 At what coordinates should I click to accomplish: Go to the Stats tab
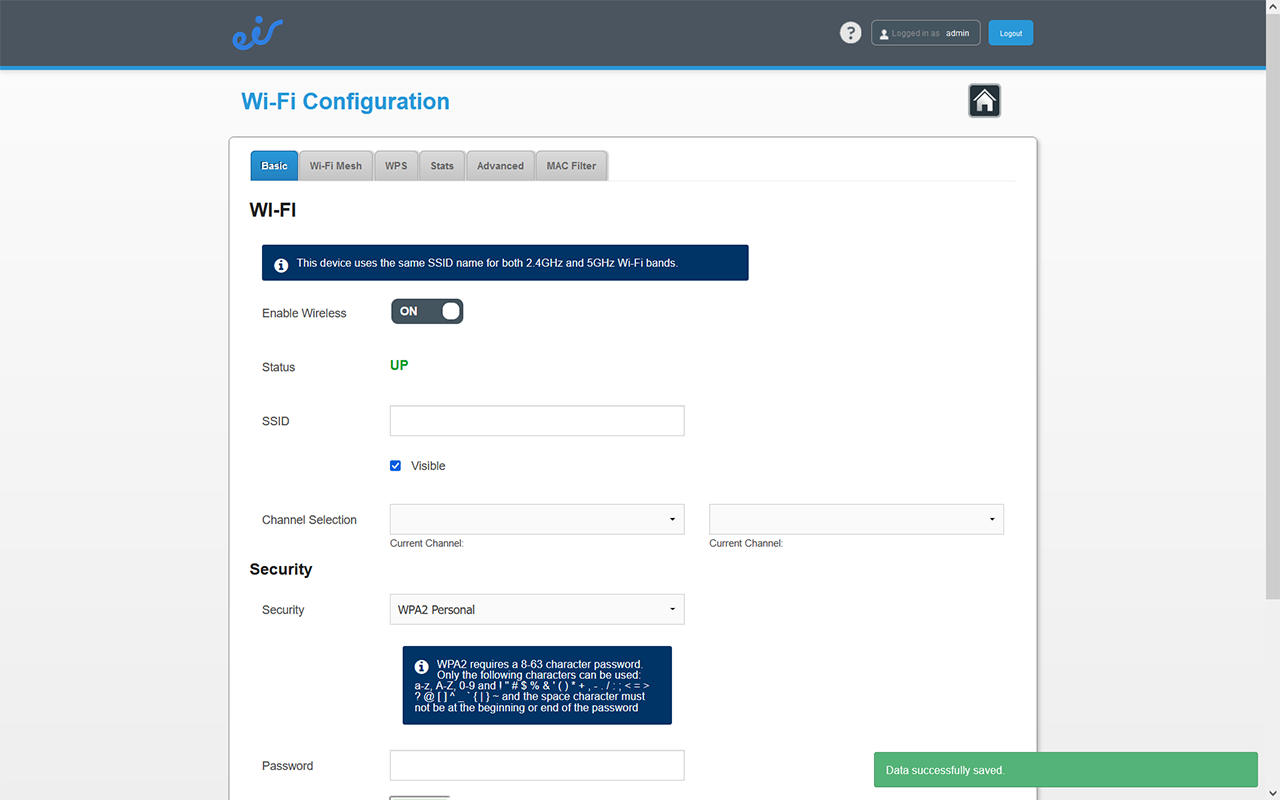point(442,166)
